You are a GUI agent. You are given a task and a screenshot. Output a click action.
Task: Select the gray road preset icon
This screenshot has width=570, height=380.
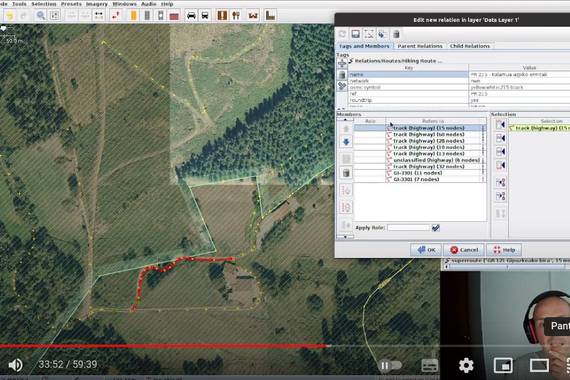pyautogui.click(x=147, y=15)
